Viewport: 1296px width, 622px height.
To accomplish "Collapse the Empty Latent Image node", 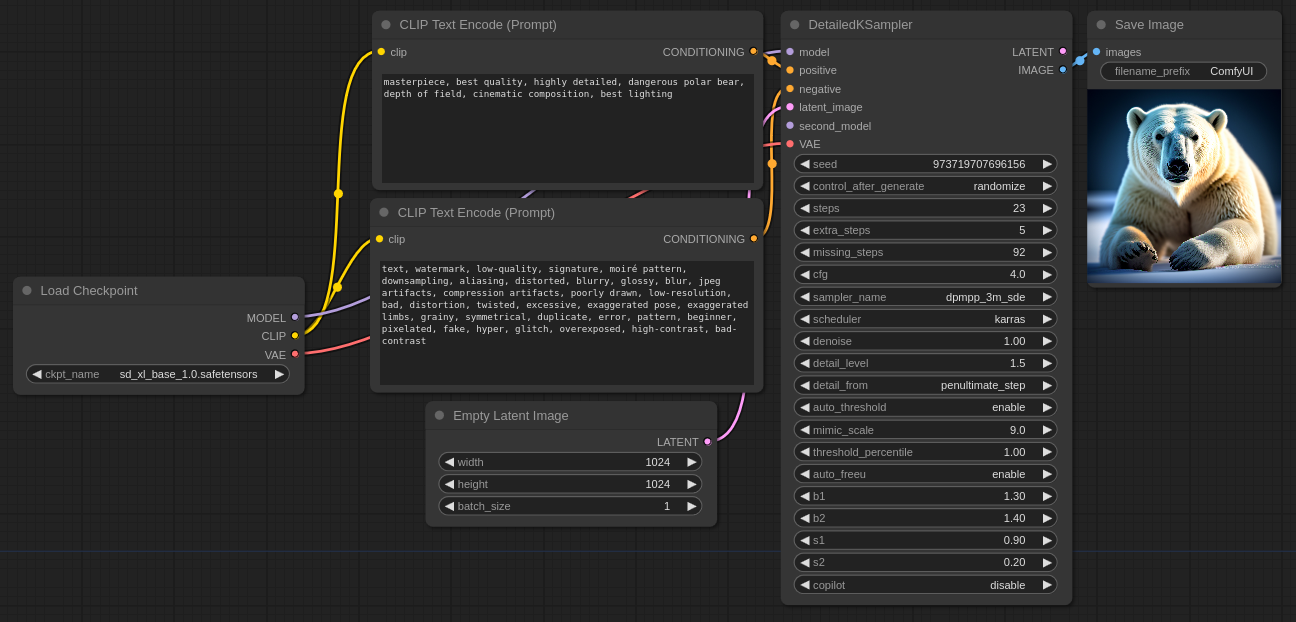I will (x=439, y=415).
